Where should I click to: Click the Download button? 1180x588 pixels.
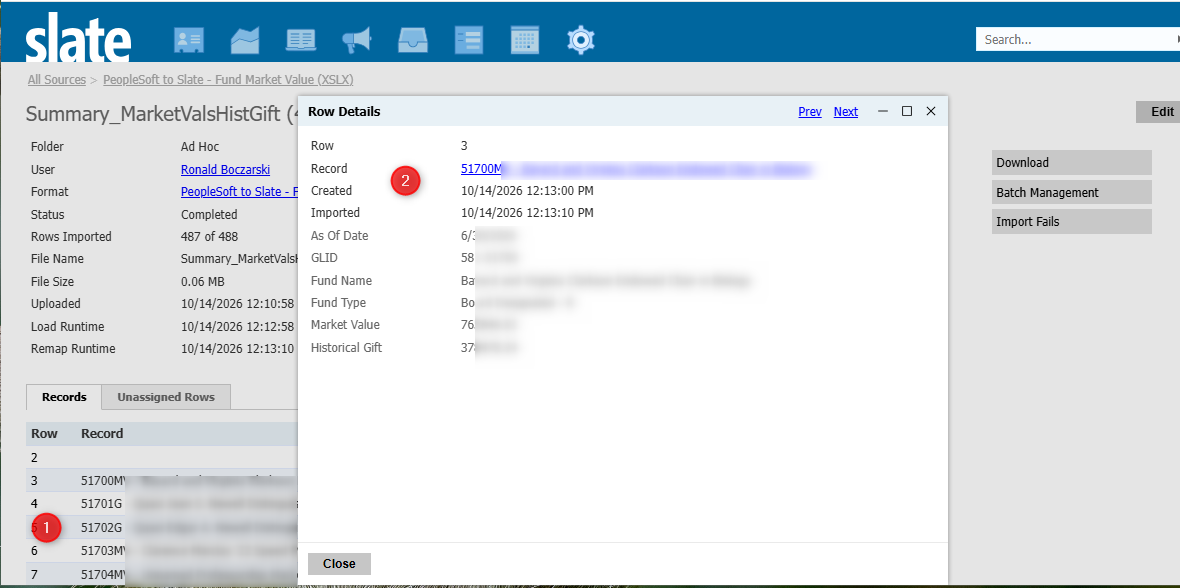[1072, 163]
